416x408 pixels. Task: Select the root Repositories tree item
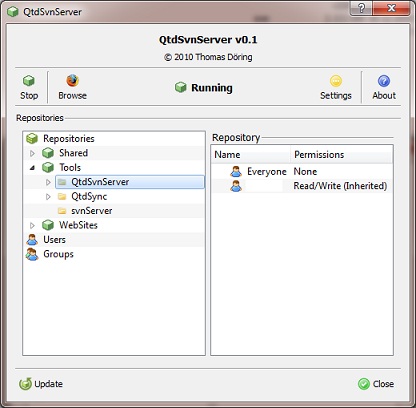[69, 139]
